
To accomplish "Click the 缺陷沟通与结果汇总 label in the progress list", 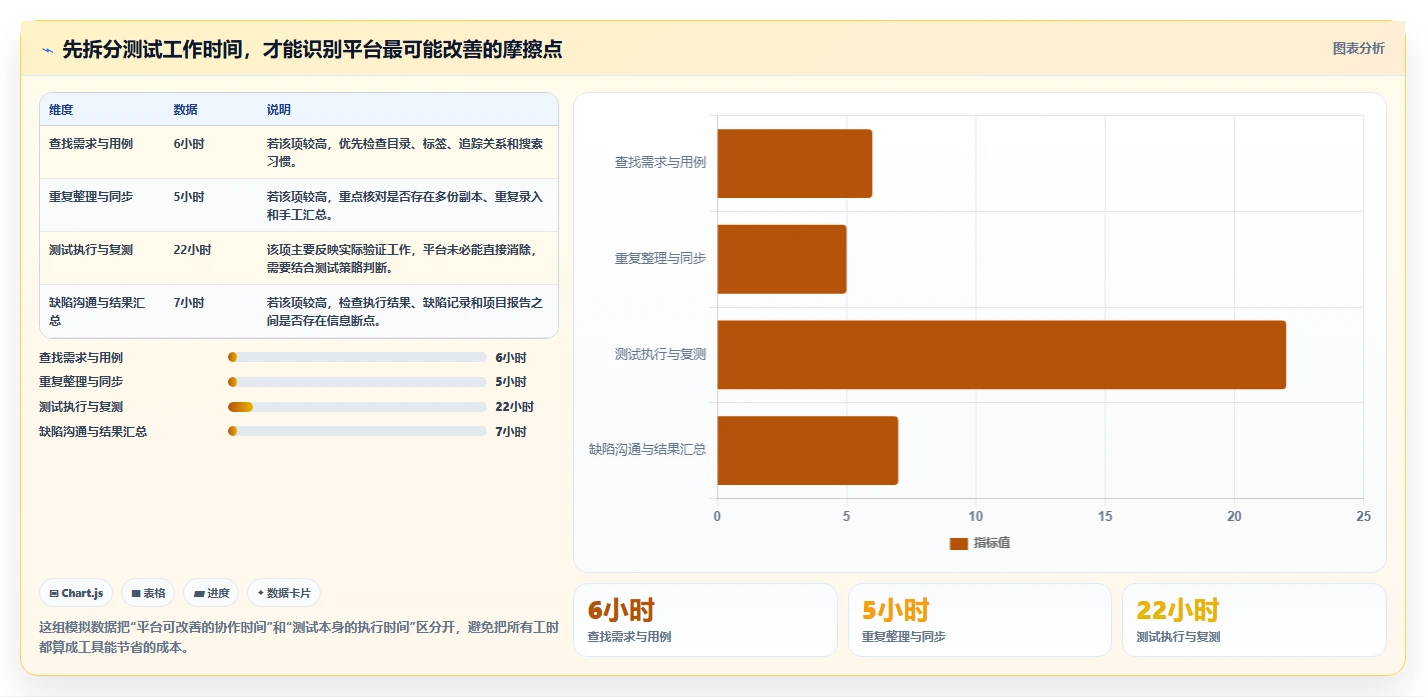I will point(93,432).
